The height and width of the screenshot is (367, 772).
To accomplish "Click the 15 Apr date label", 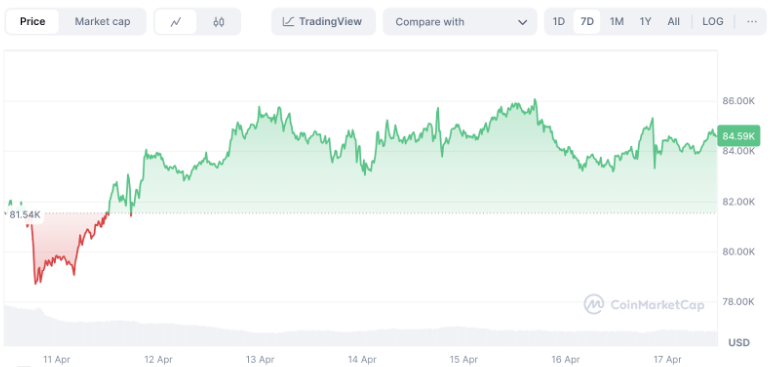I will click(464, 359).
